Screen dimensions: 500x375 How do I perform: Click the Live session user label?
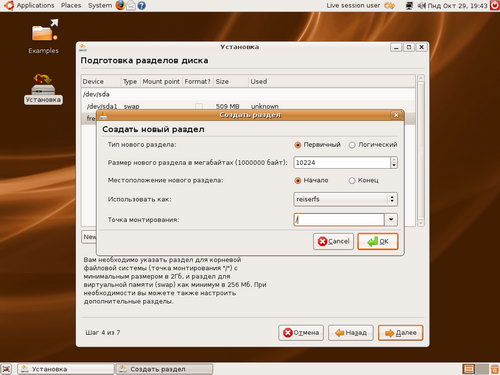[x=353, y=6]
